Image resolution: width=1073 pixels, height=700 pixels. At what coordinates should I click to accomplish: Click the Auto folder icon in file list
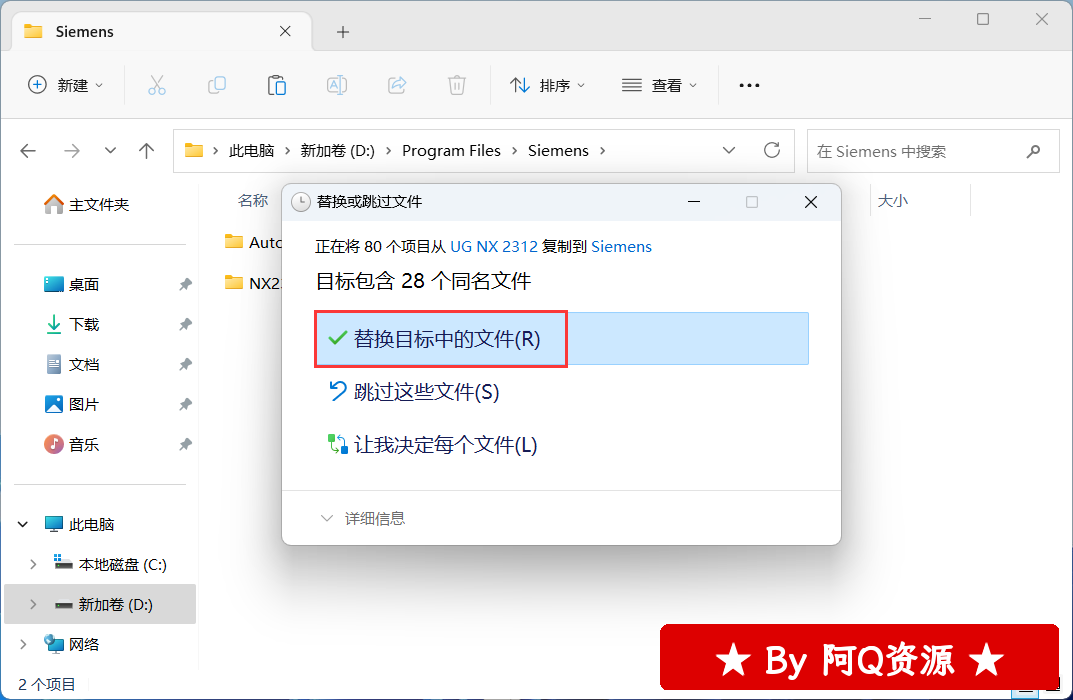tap(234, 242)
